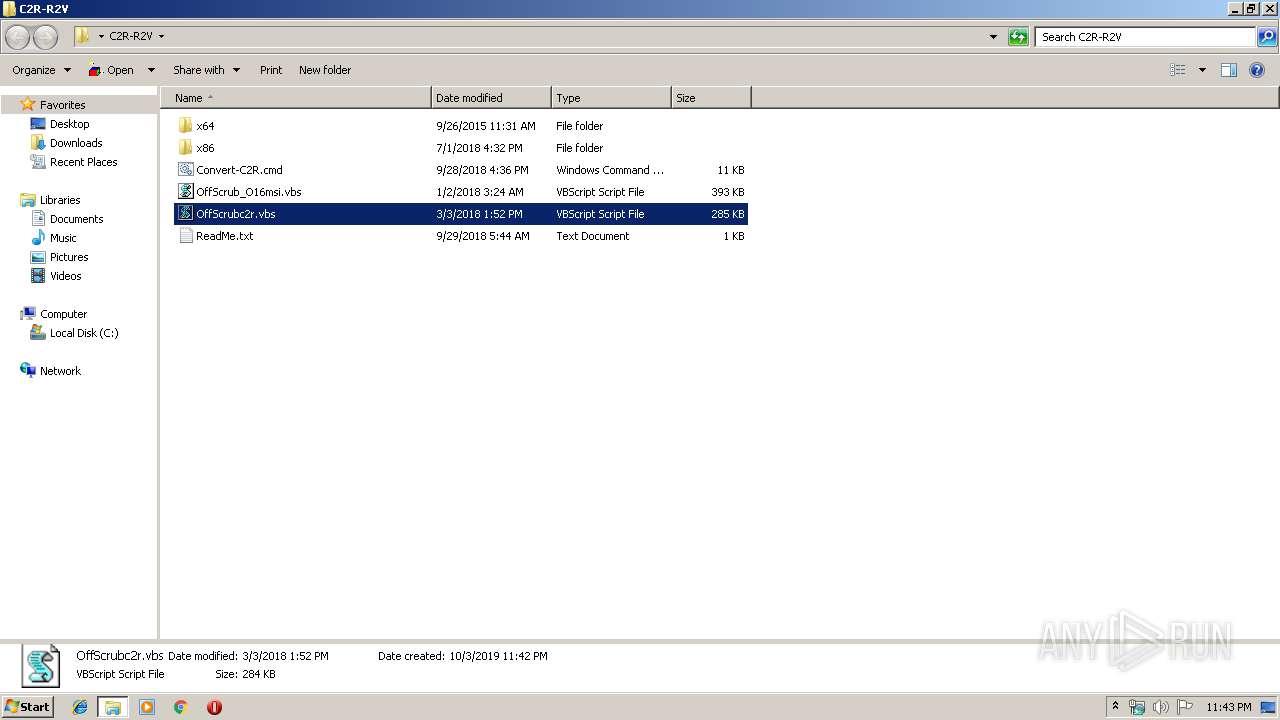Click the search magnifier icon
This screenshot has height=720, width=1280.
pos(1266,37)
